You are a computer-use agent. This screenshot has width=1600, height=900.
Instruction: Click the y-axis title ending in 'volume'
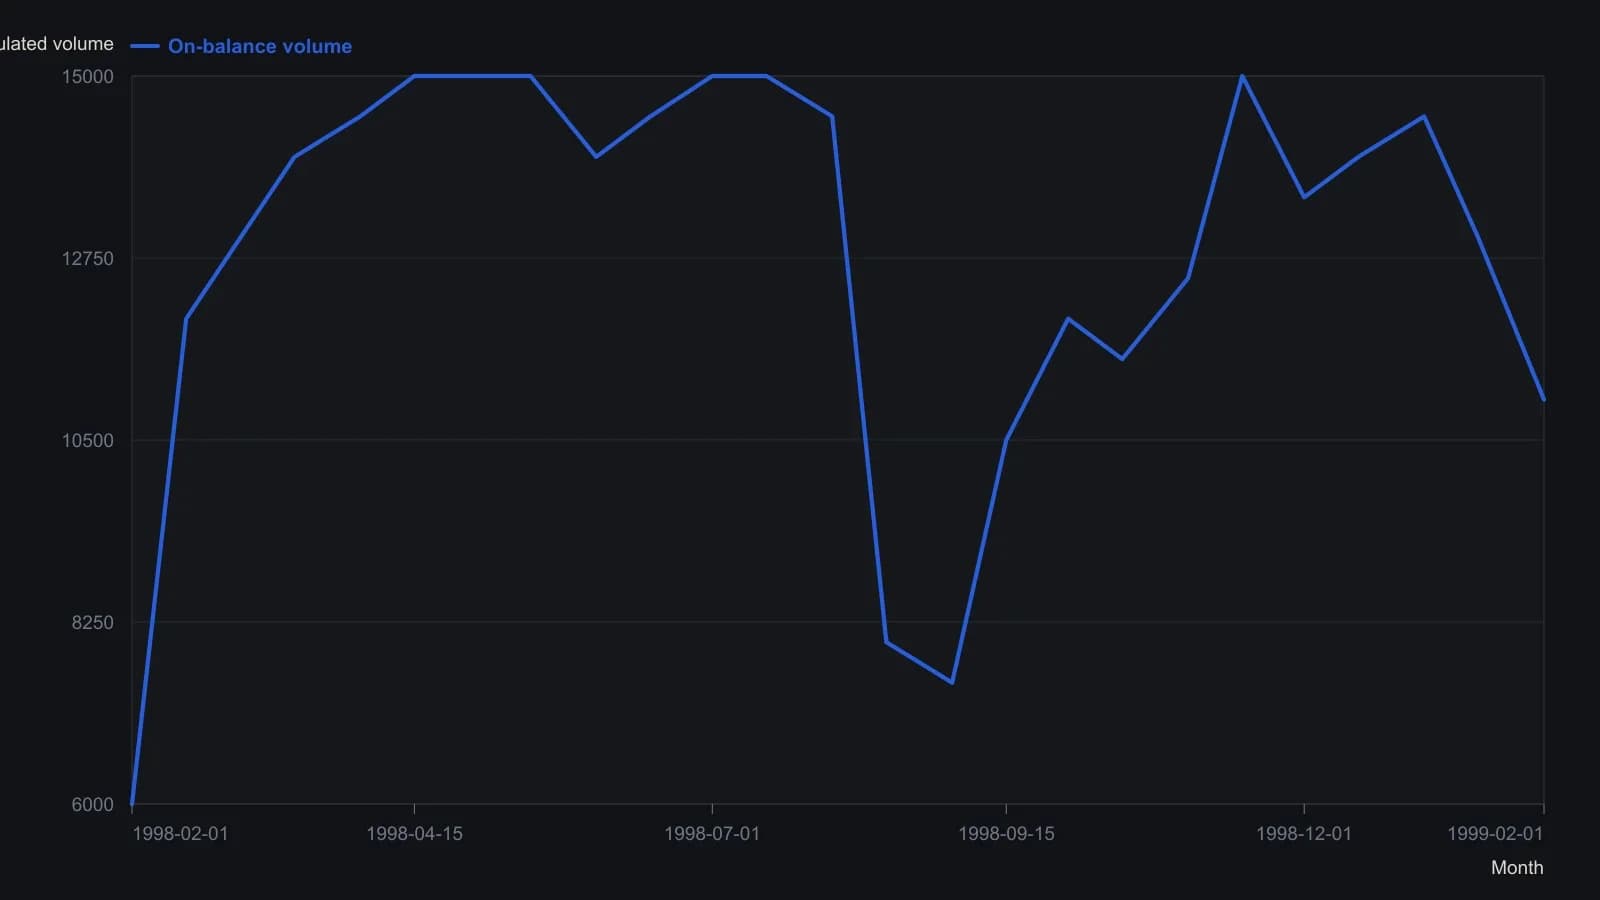click(x=57, y=44)
